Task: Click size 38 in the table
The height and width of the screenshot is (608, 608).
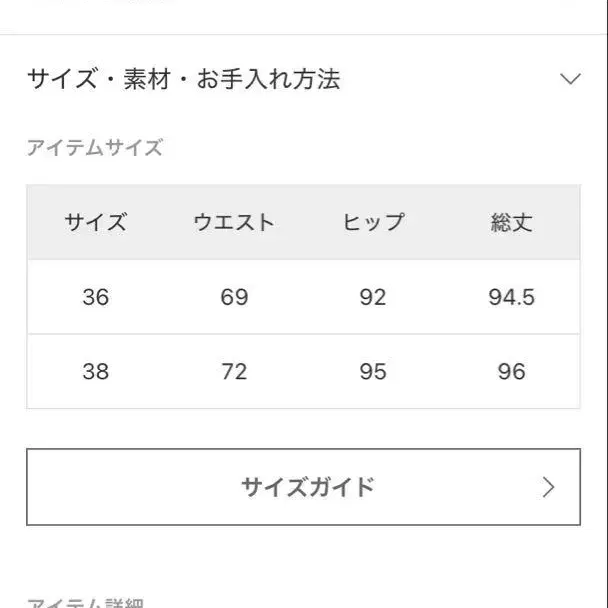Action: point(96,372)
